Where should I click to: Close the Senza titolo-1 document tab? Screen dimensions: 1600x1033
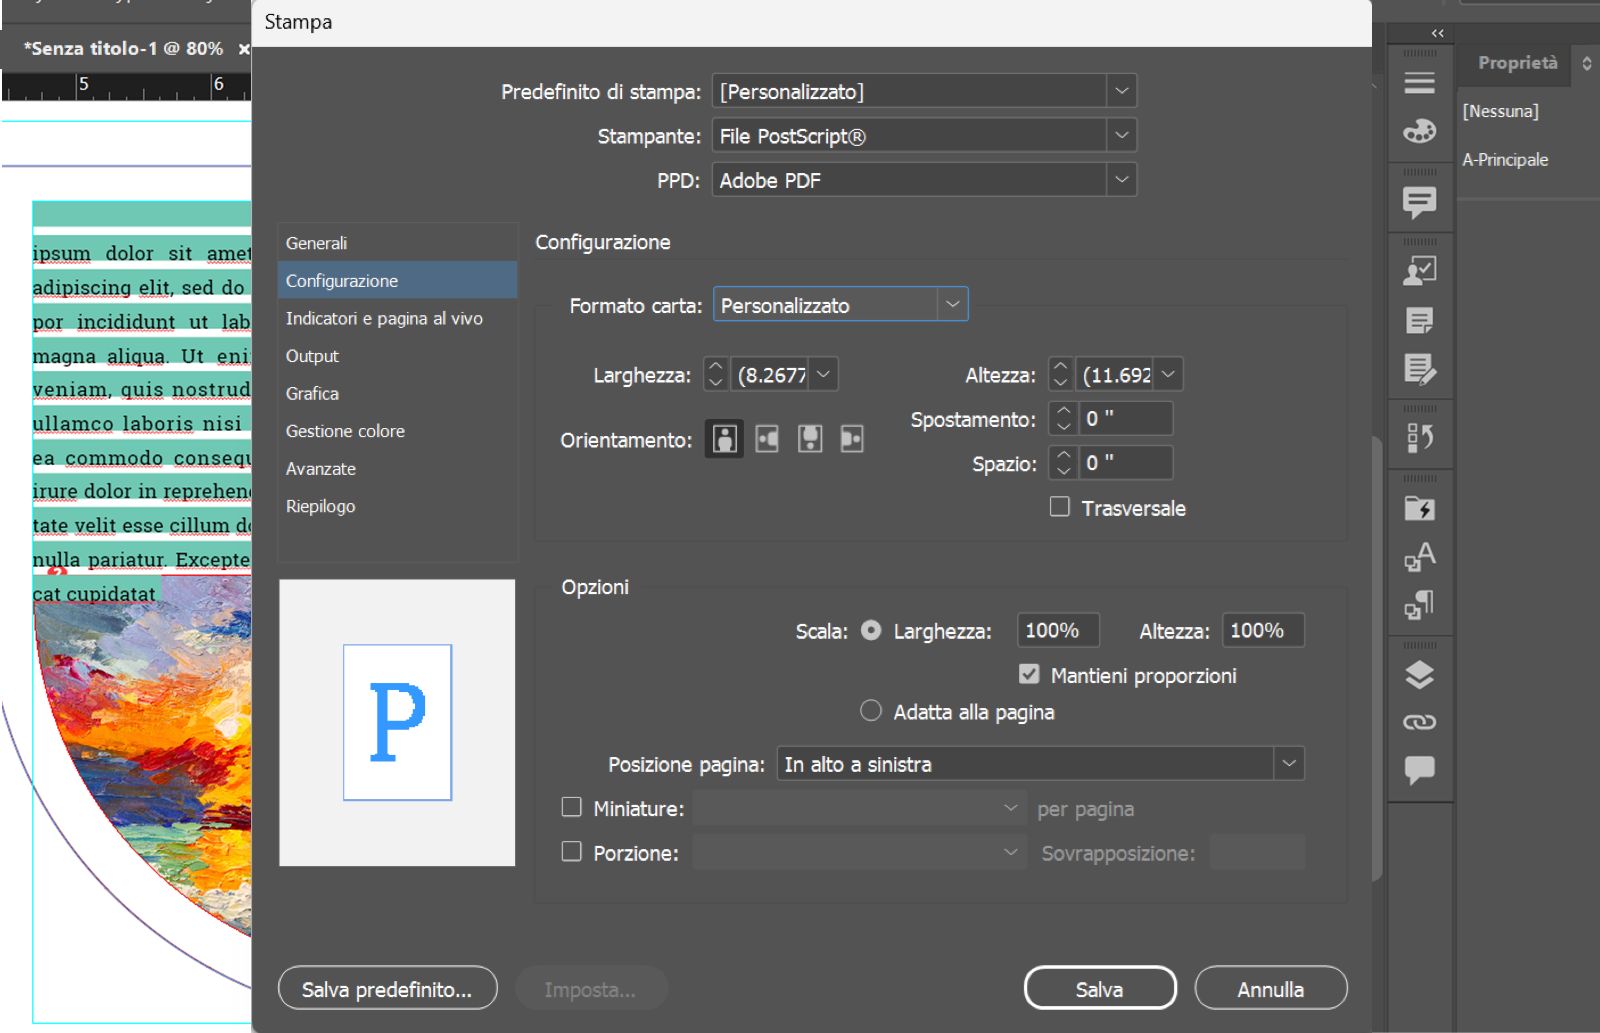coord(243,49)
